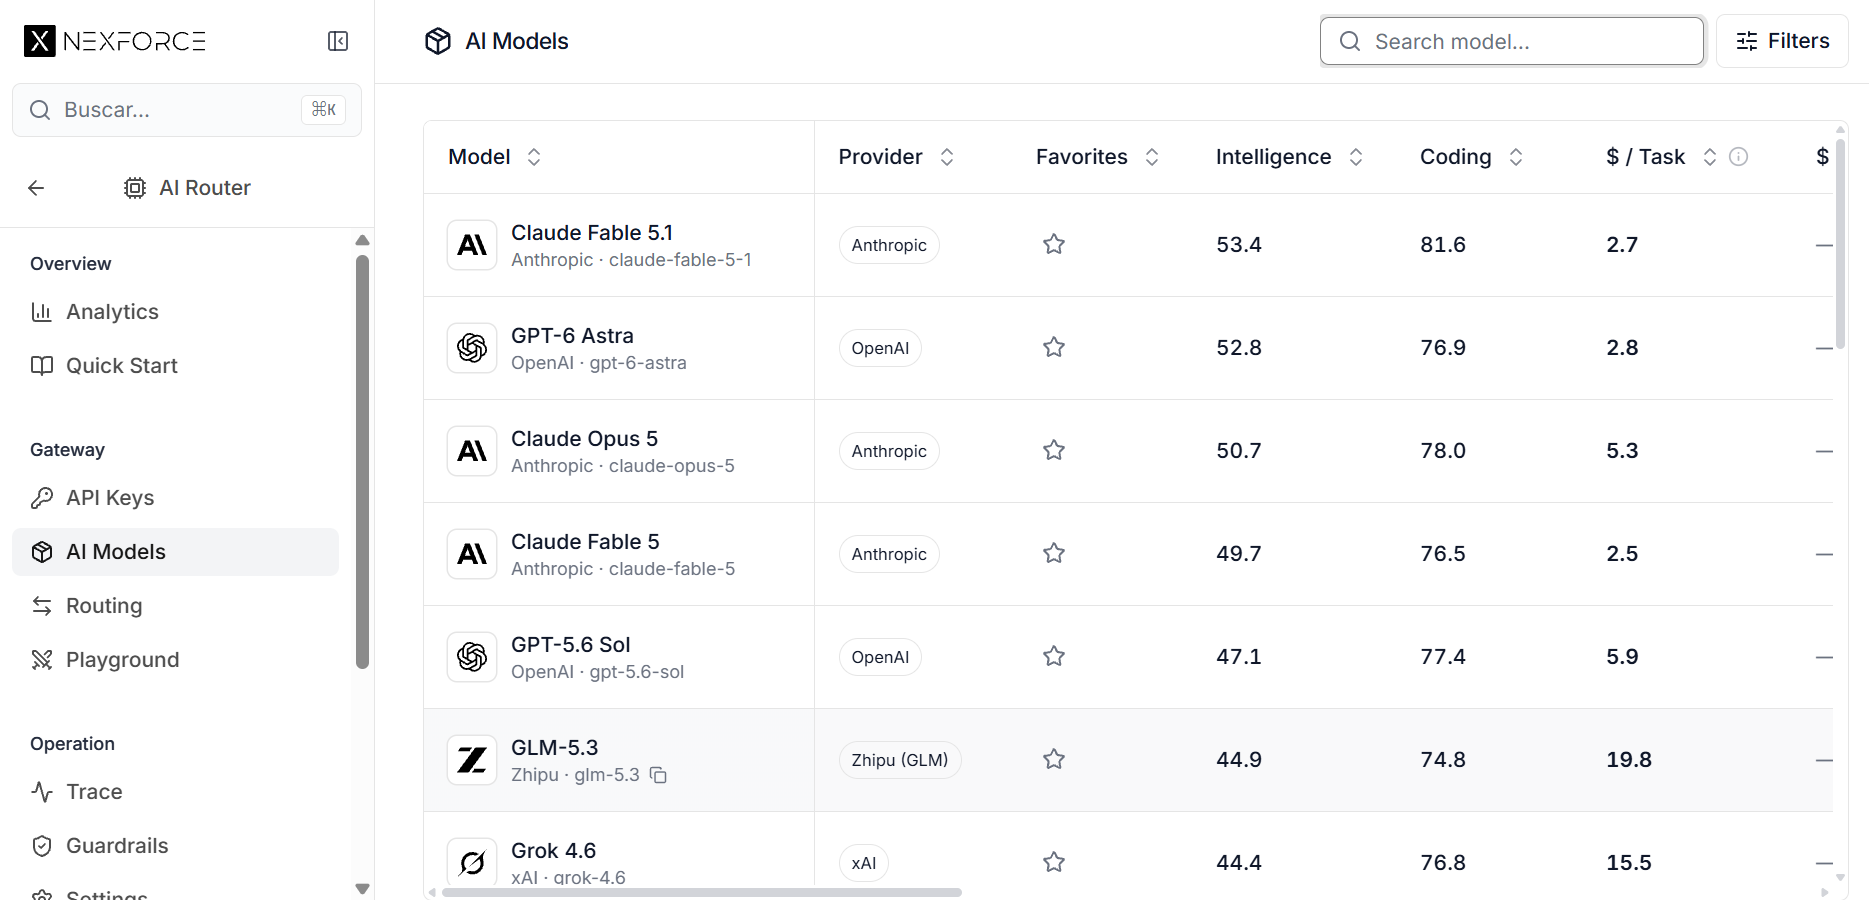Viewport: 1869px width, 900px height.
Task: Click Anthropic provider tag in Claude Opus 5 row
Action: pos(889,451)
